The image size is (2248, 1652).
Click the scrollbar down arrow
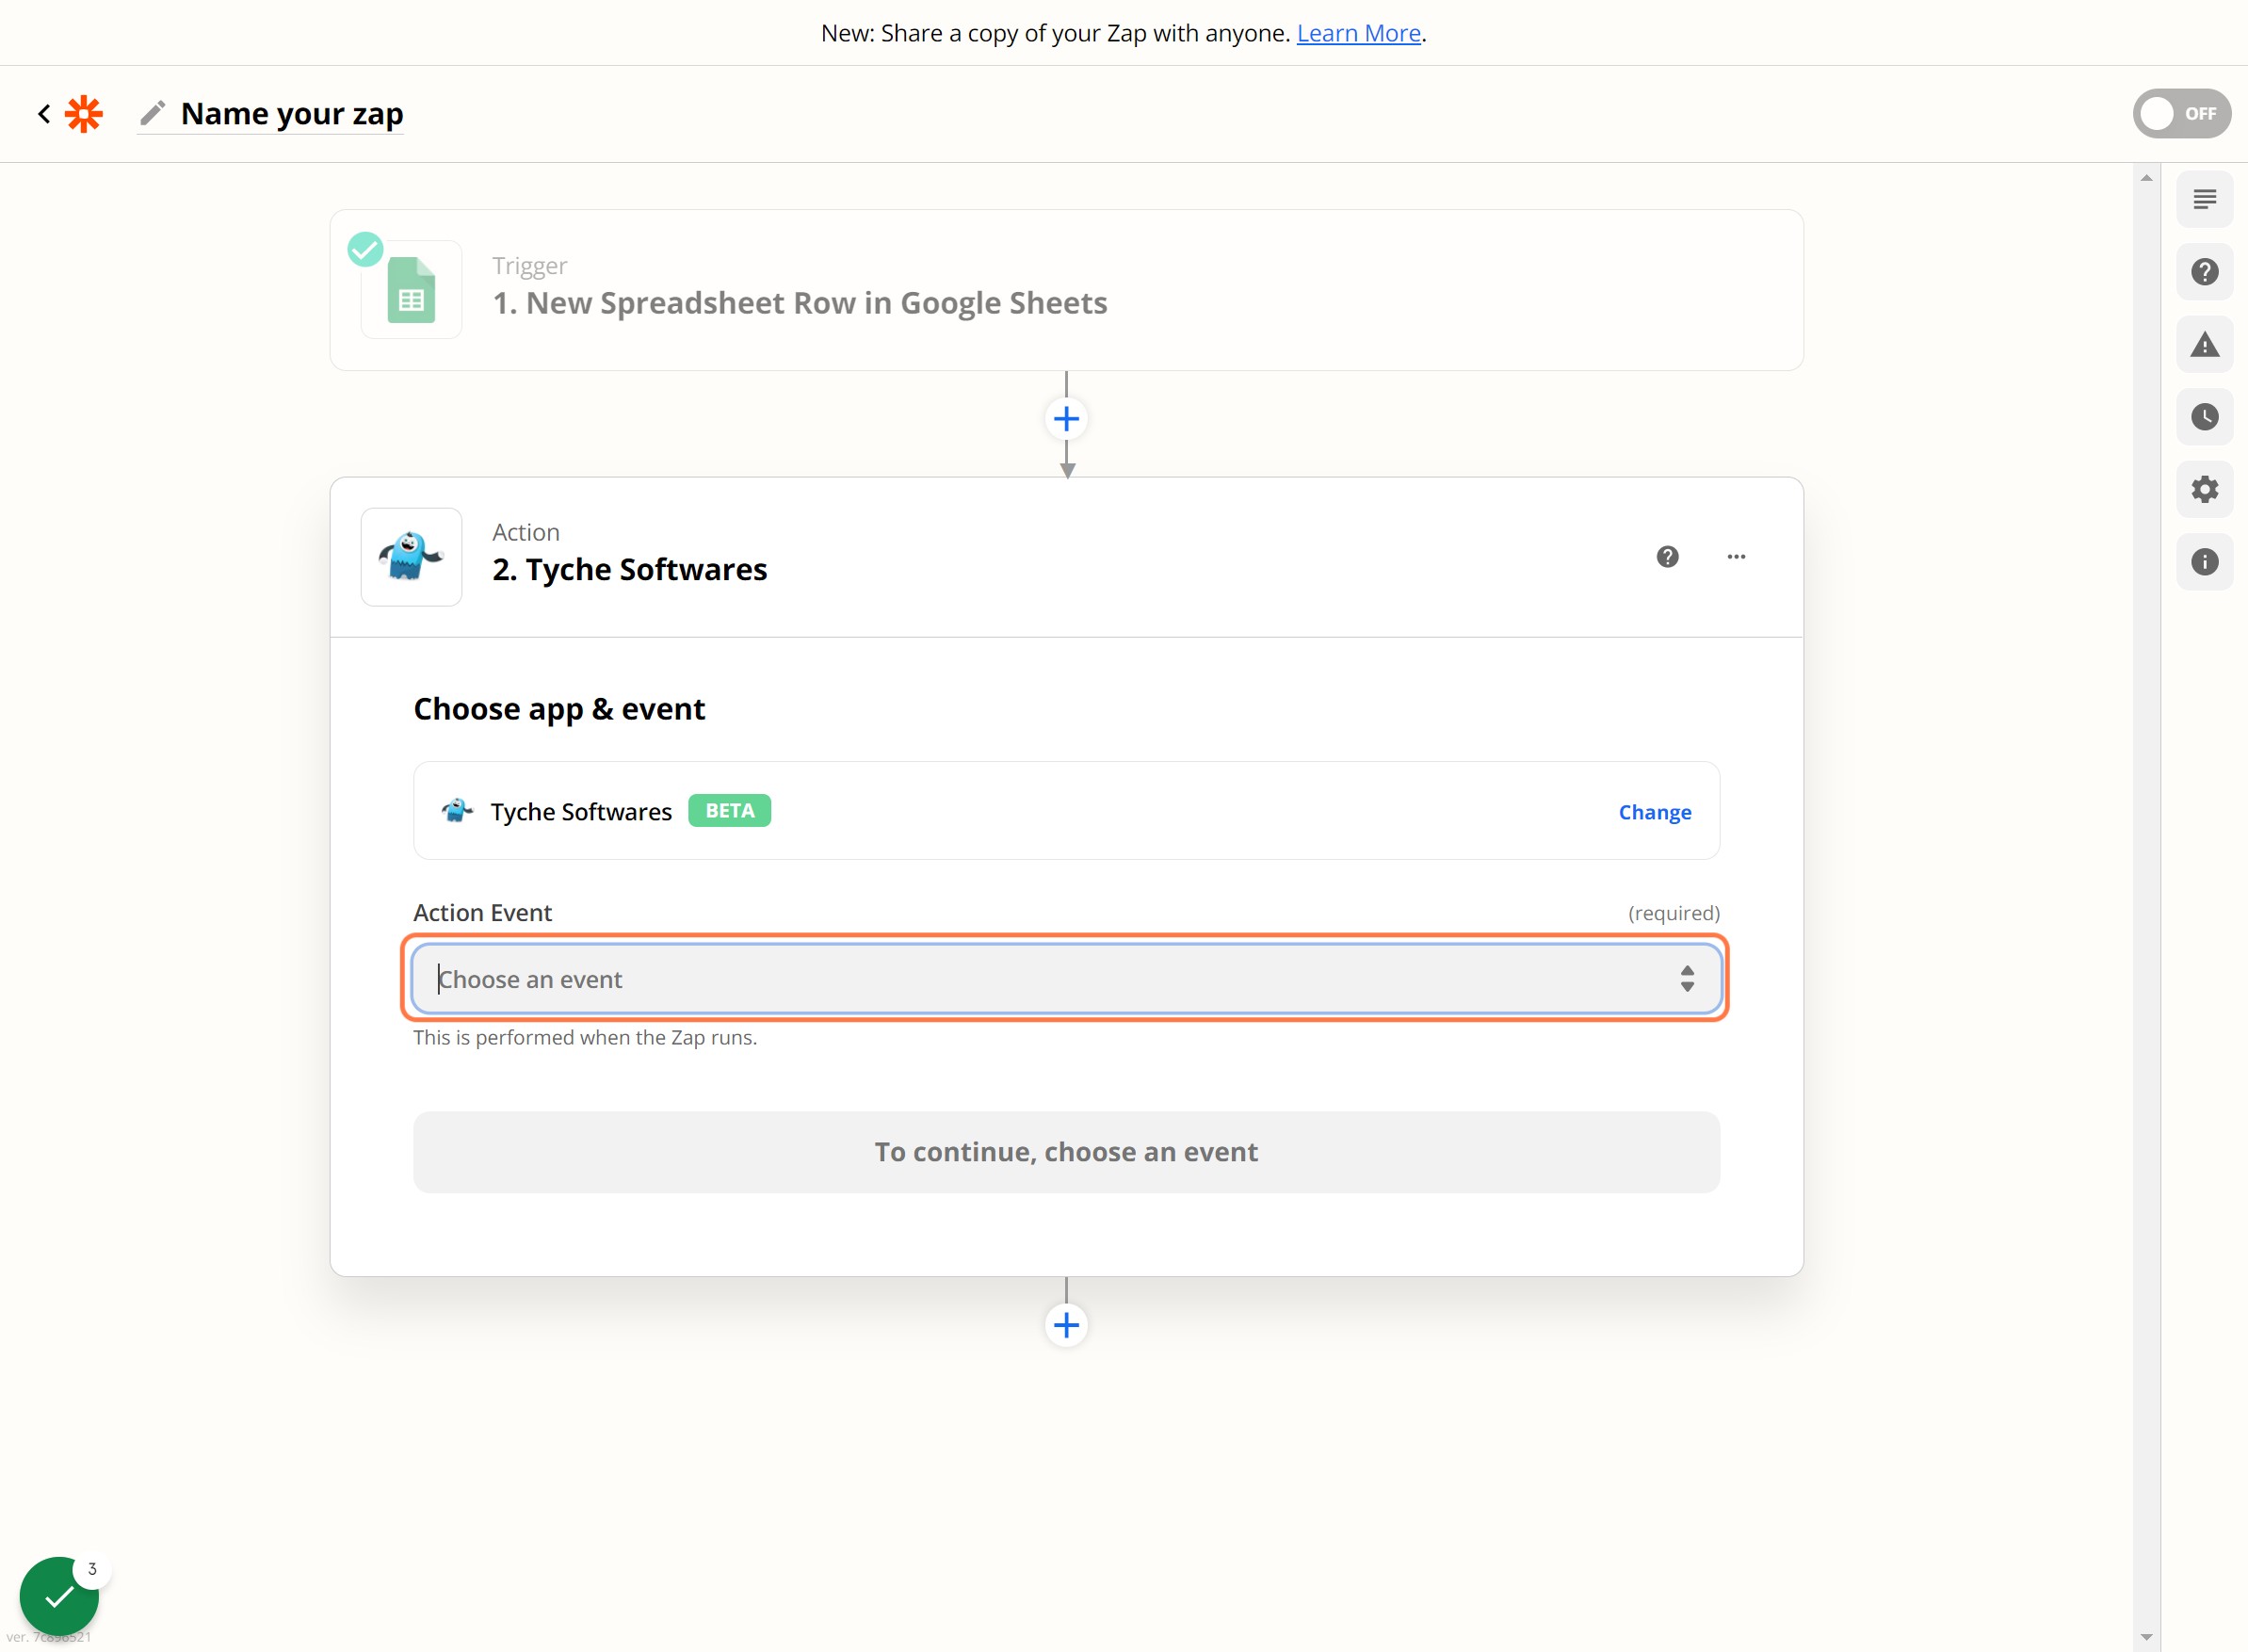[2146, 1637]
